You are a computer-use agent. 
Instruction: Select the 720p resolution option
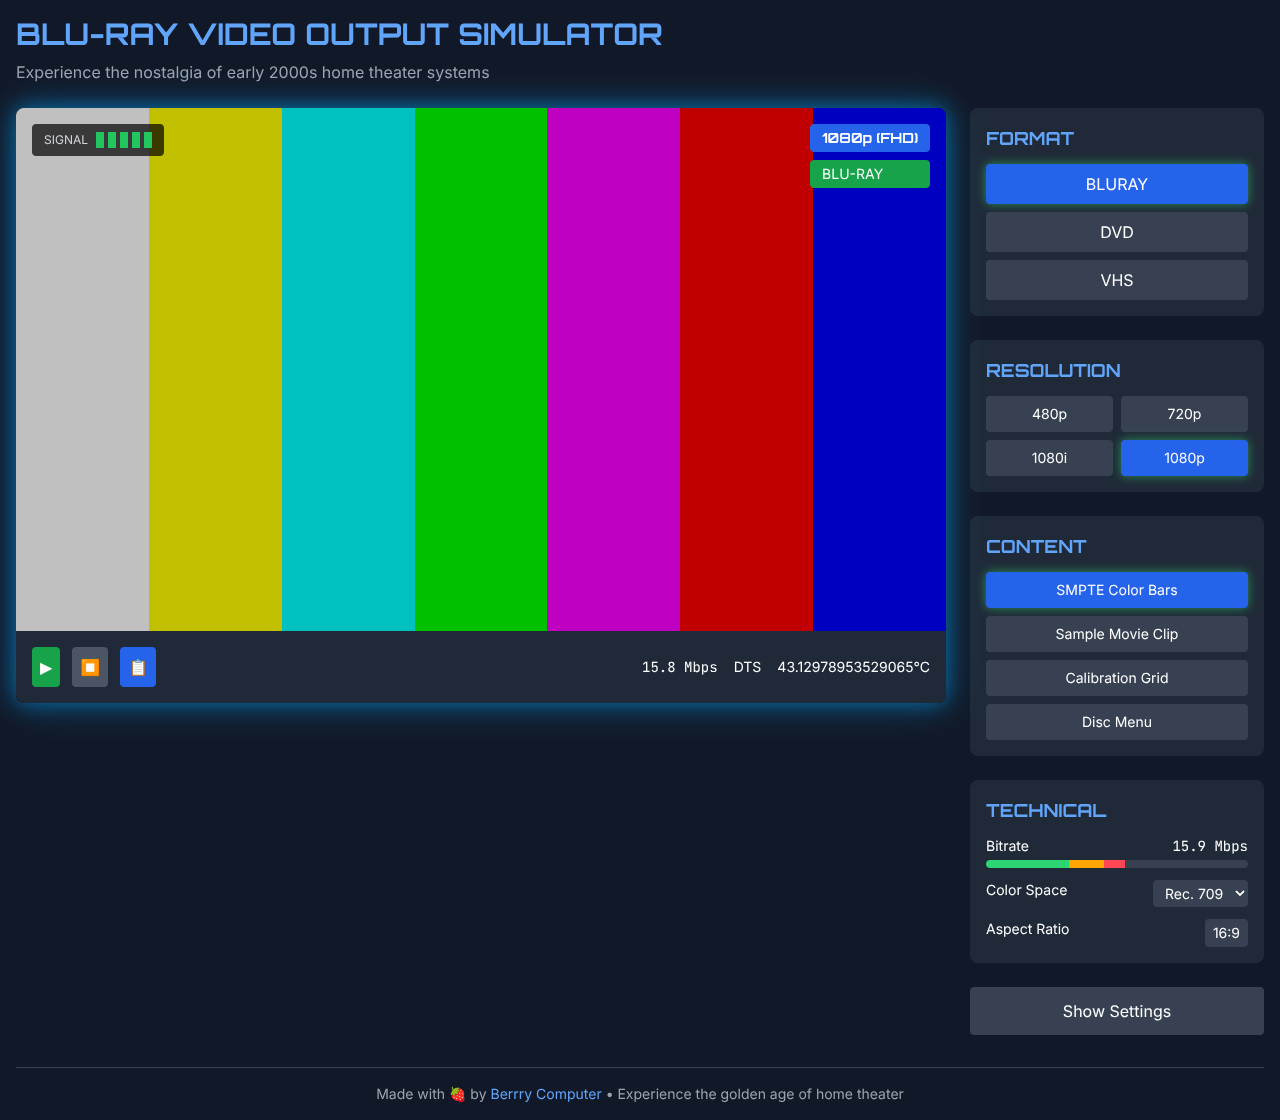pos(1184,413)
